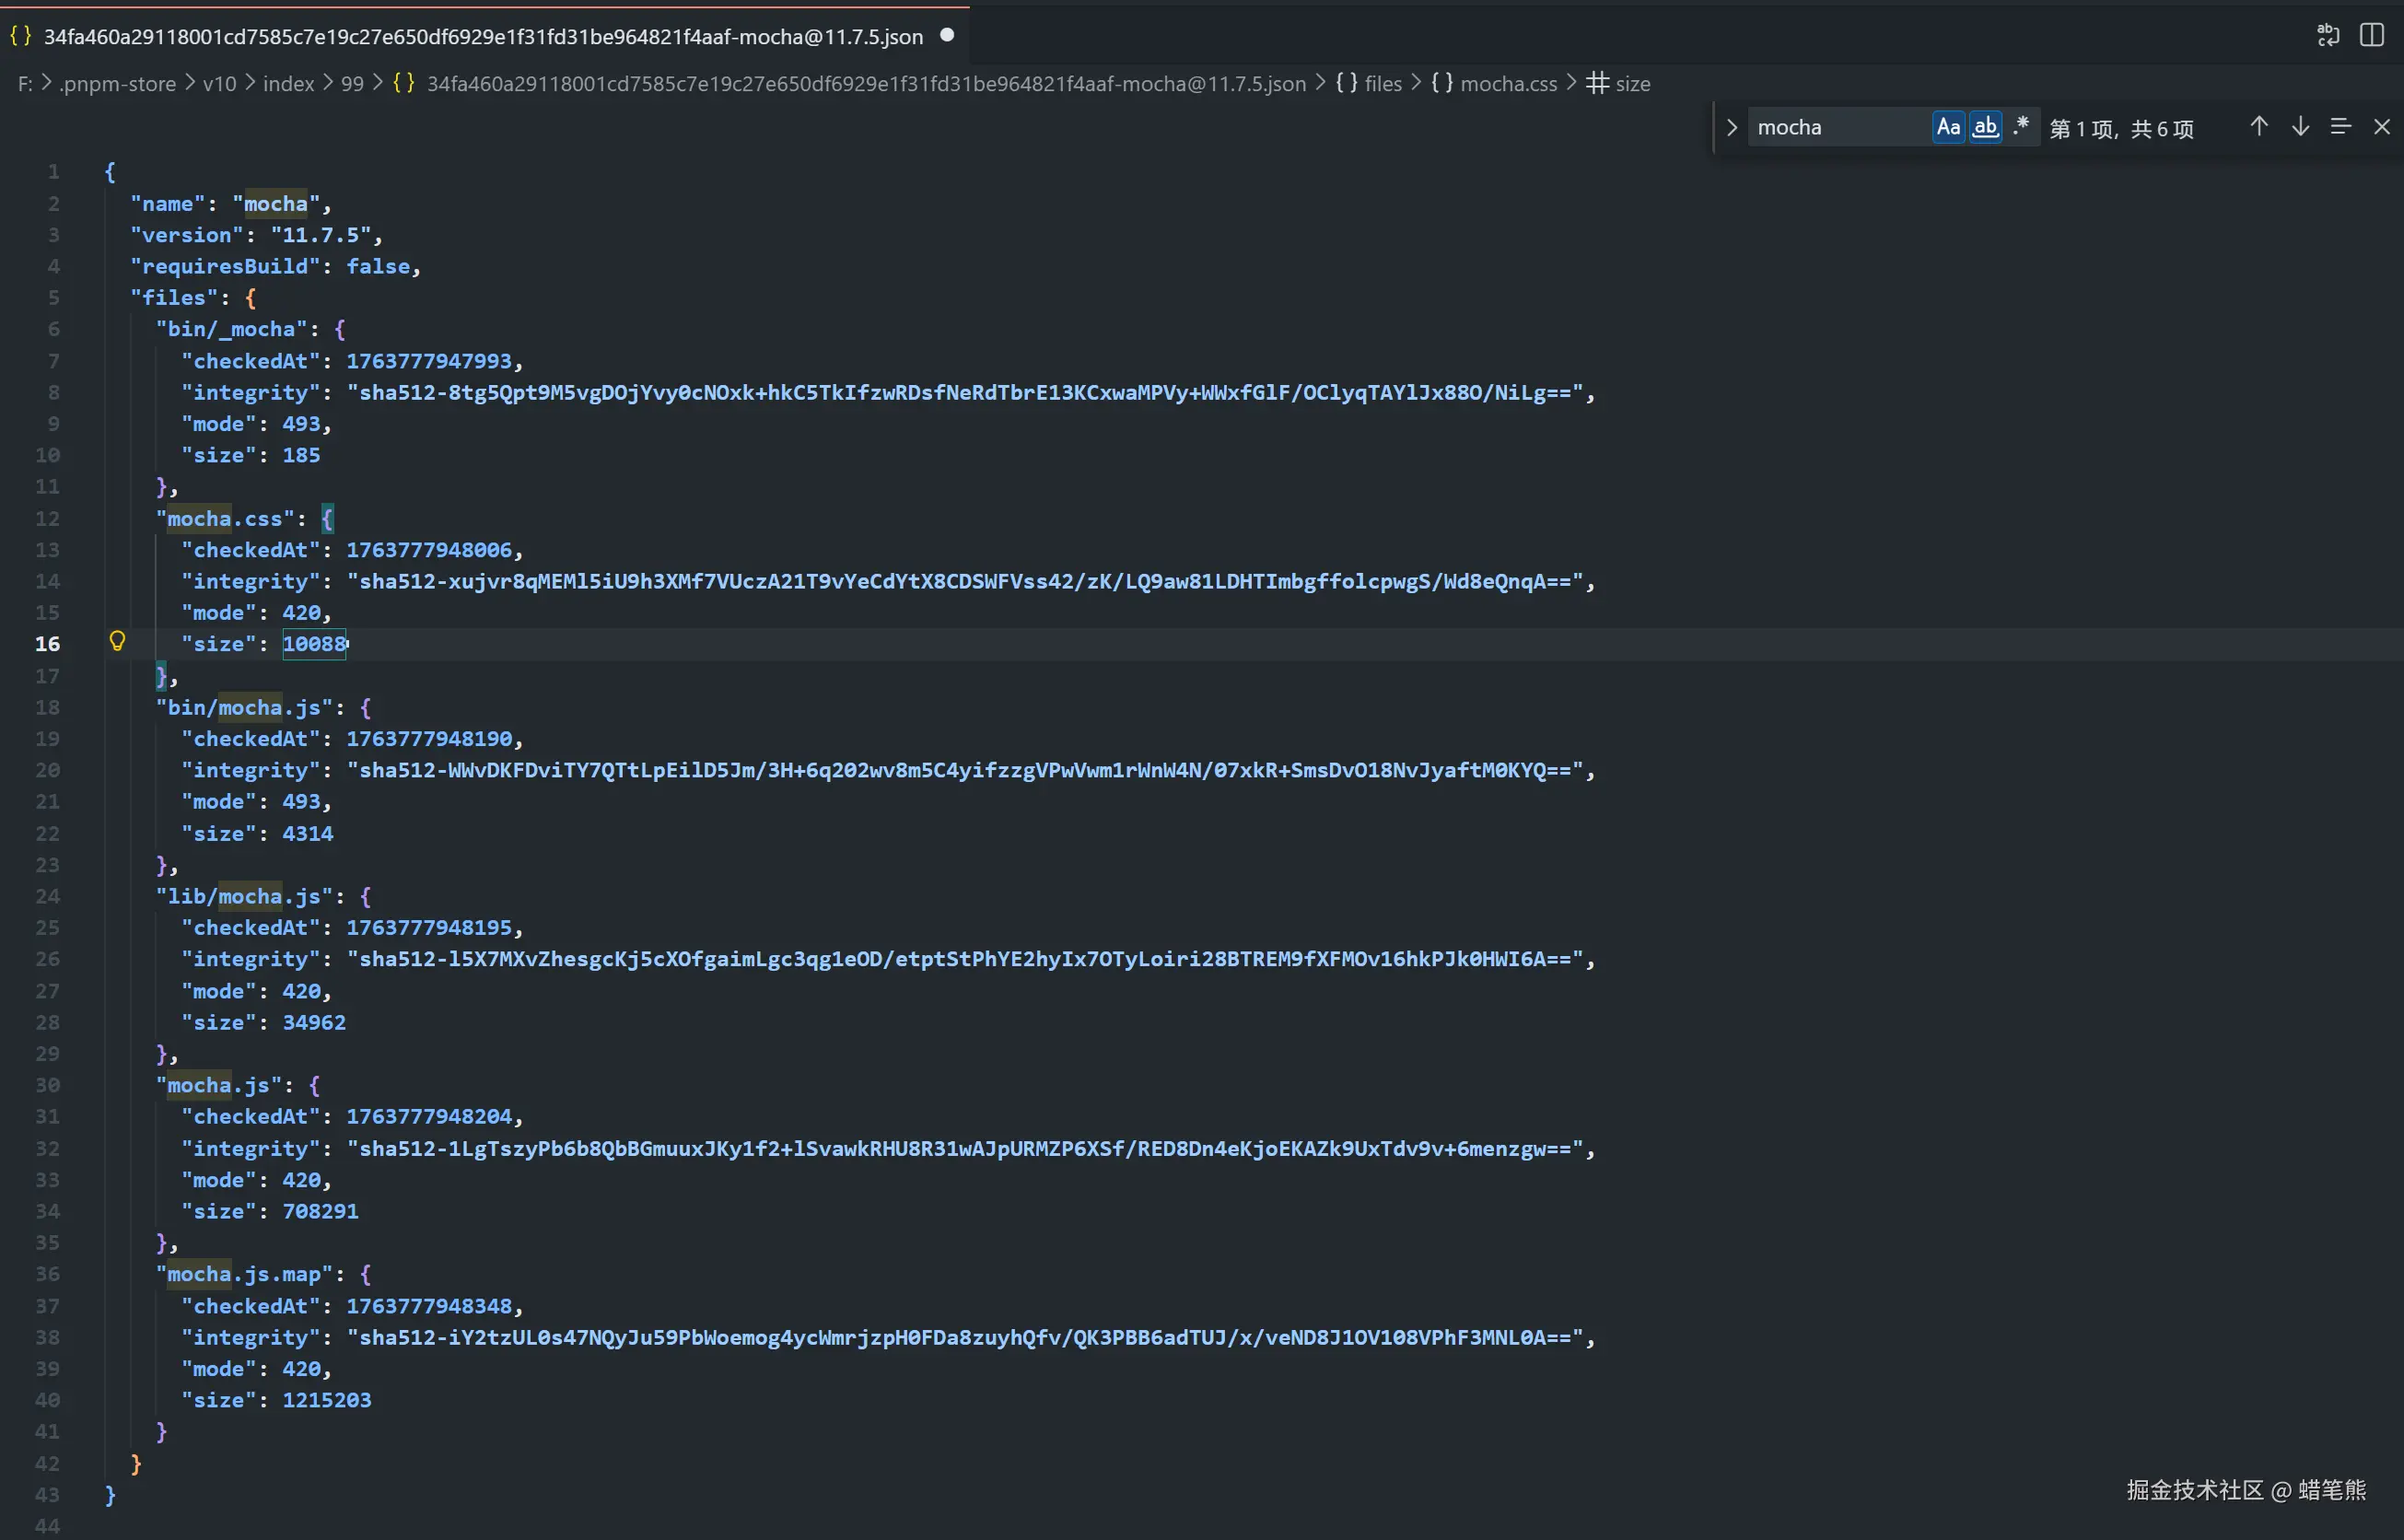Click the lightbulb code action on line 16
The image size is (2404, 1540).
(x=117, y=642)
